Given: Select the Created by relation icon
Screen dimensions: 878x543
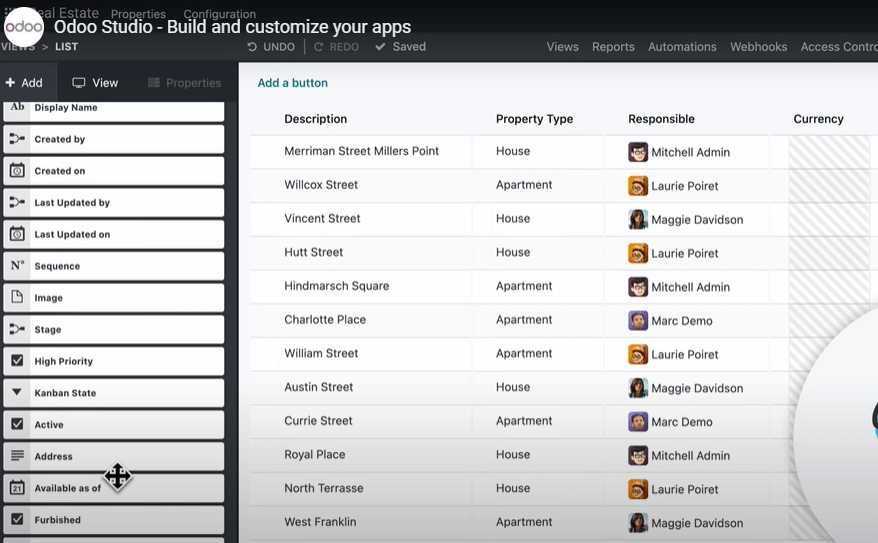Looking at the screenshot, I should coord(17,138).
